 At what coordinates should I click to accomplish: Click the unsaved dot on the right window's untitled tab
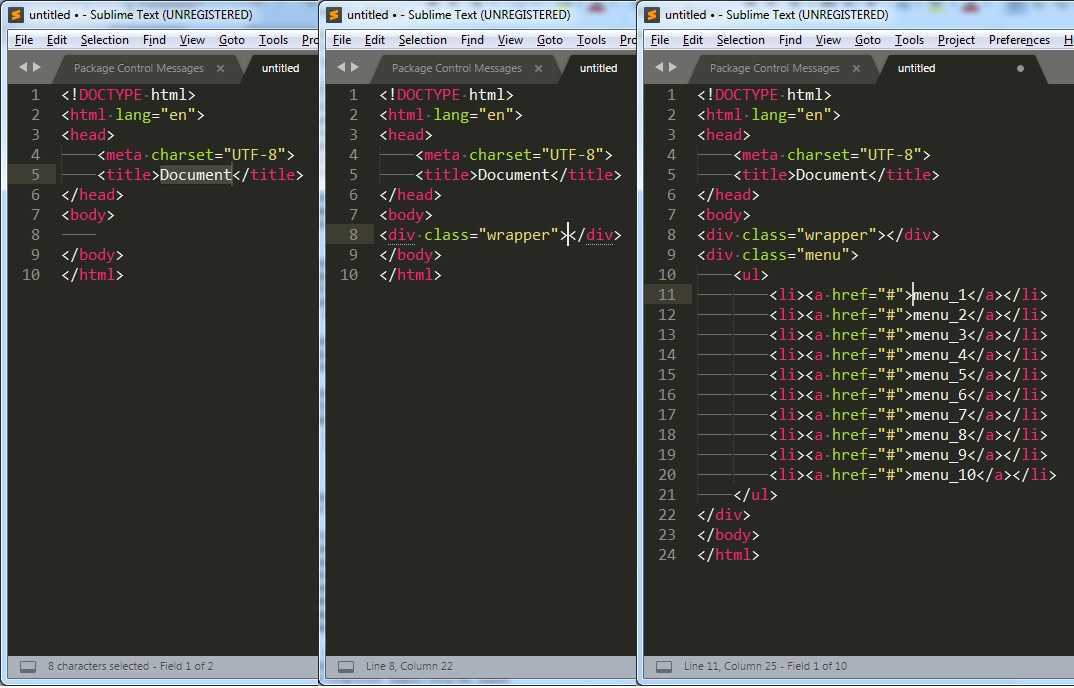pyautogui.click(x=1020, y=69)
